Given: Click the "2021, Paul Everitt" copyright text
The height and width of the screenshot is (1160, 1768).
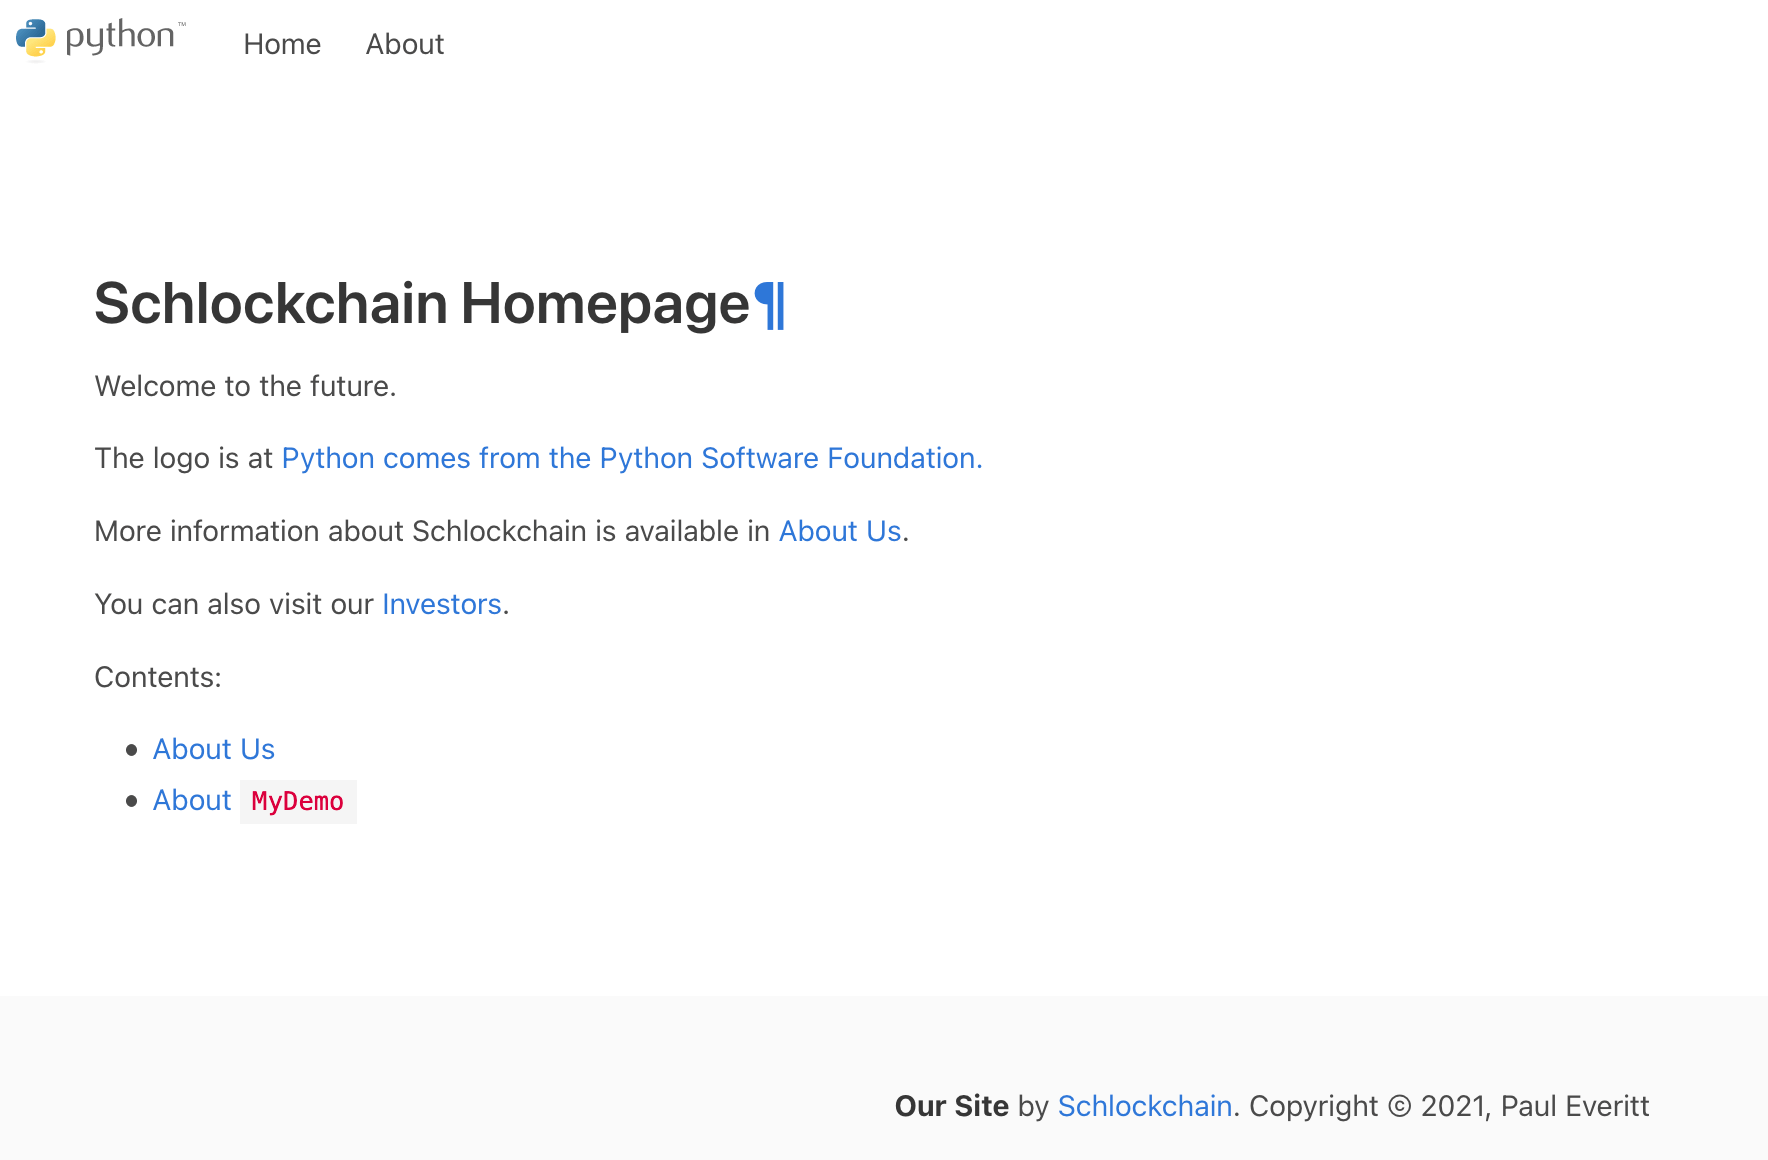Looking at the screenshot, I should point(1535,1106).
